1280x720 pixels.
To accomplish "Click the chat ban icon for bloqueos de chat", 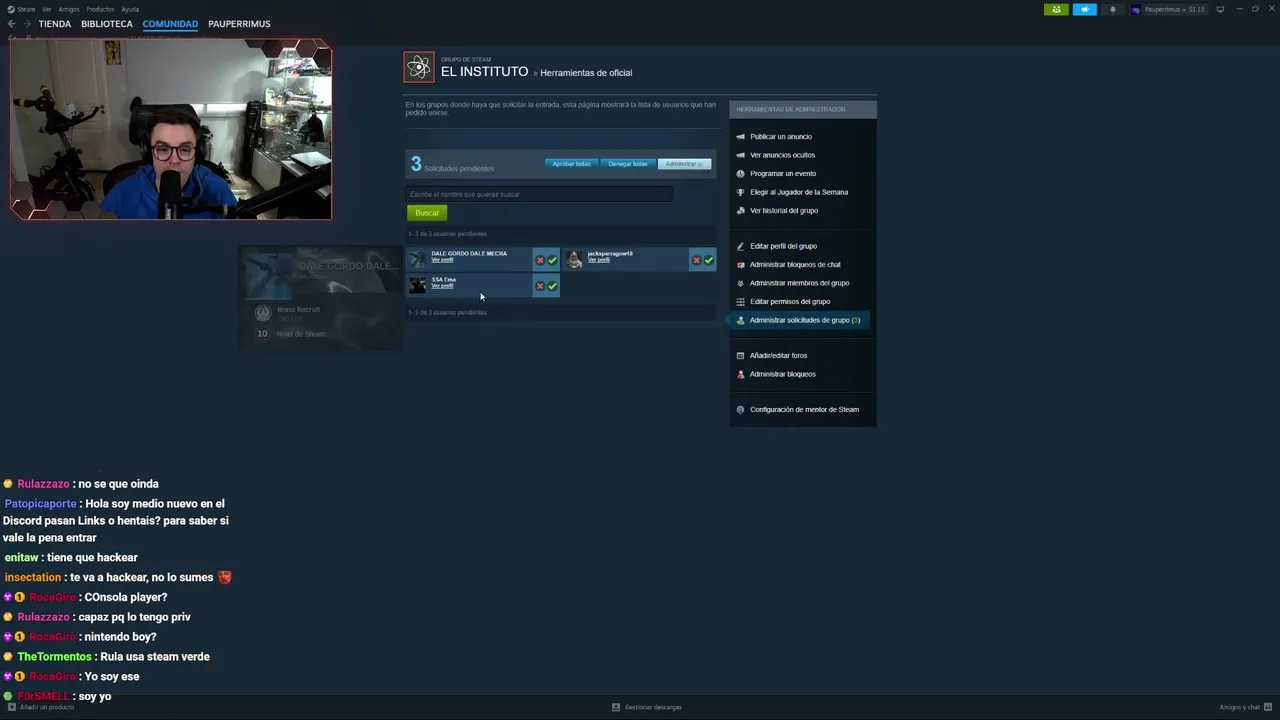I will [x=740, y=265].
